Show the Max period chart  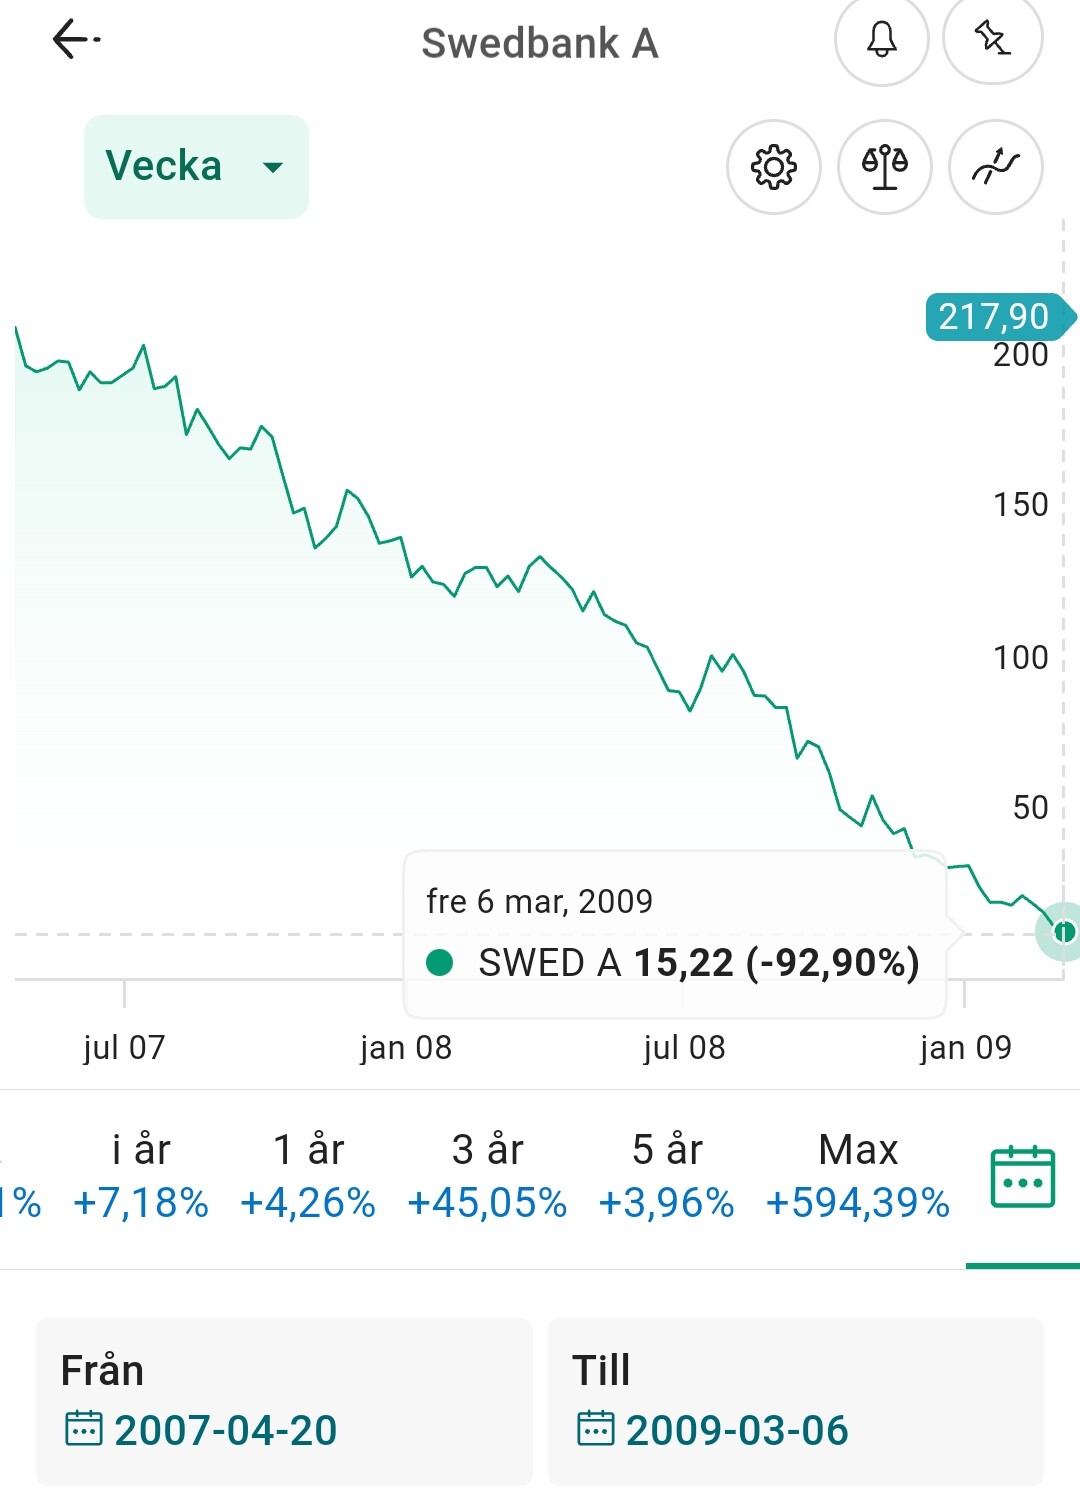point(857,1176)
